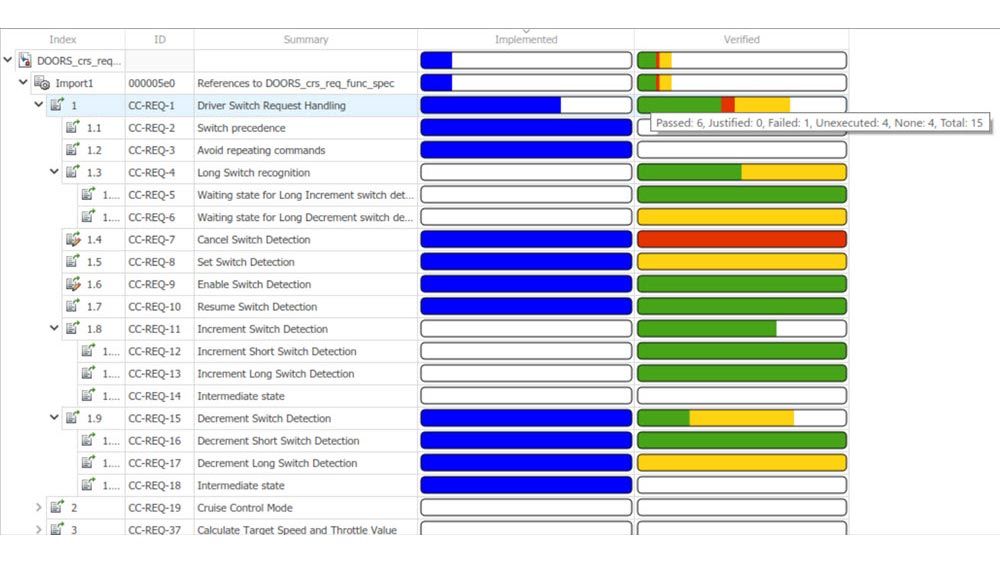Click the red Verified bar for CC-REQ-7

tap(741, 240)
